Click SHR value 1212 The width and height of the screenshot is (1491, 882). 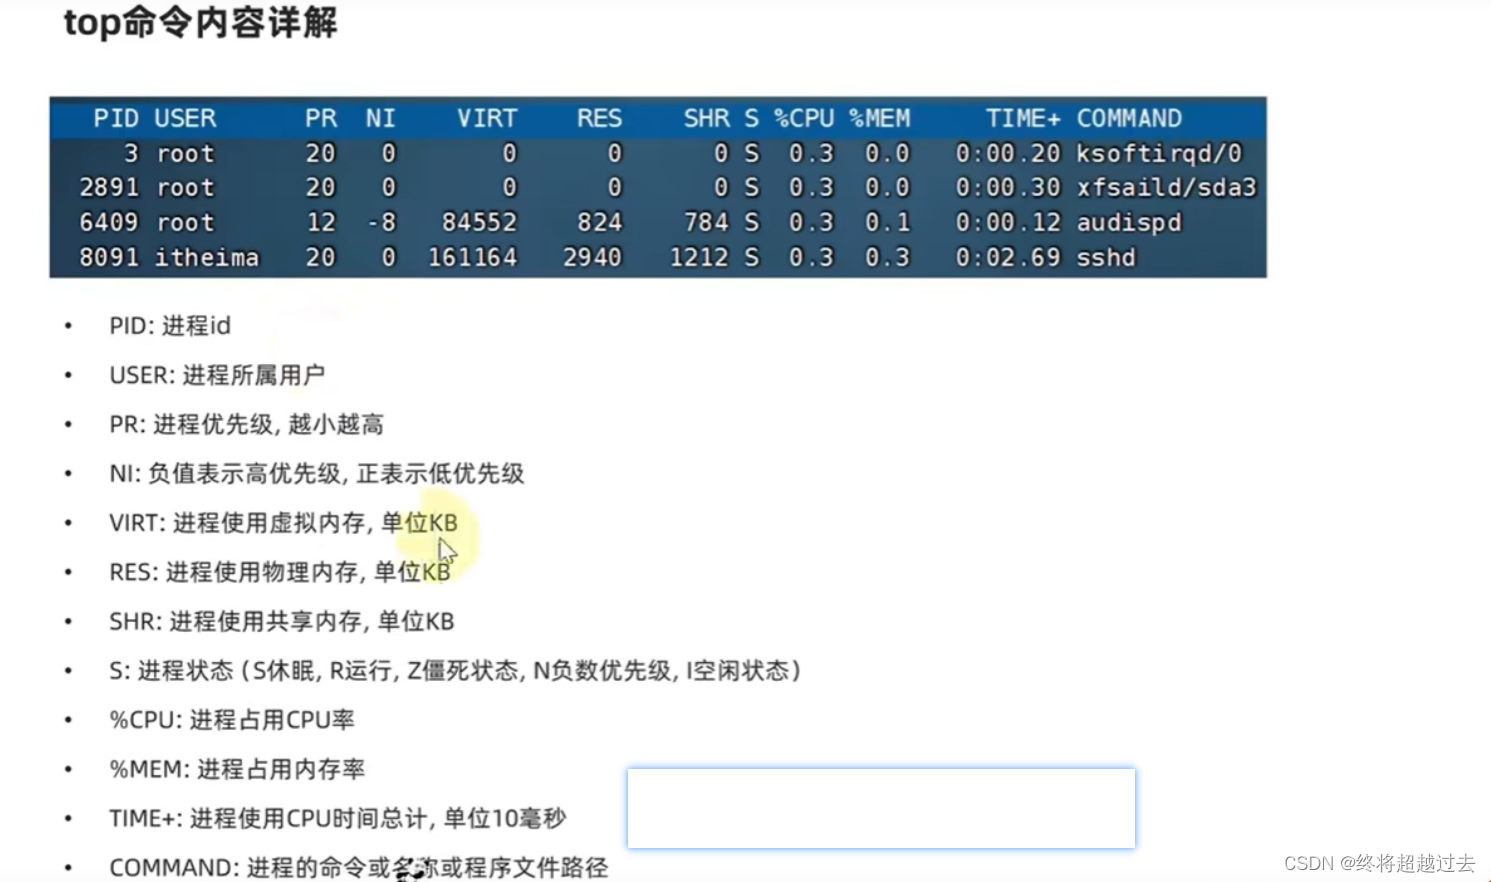tap(700, 257)
